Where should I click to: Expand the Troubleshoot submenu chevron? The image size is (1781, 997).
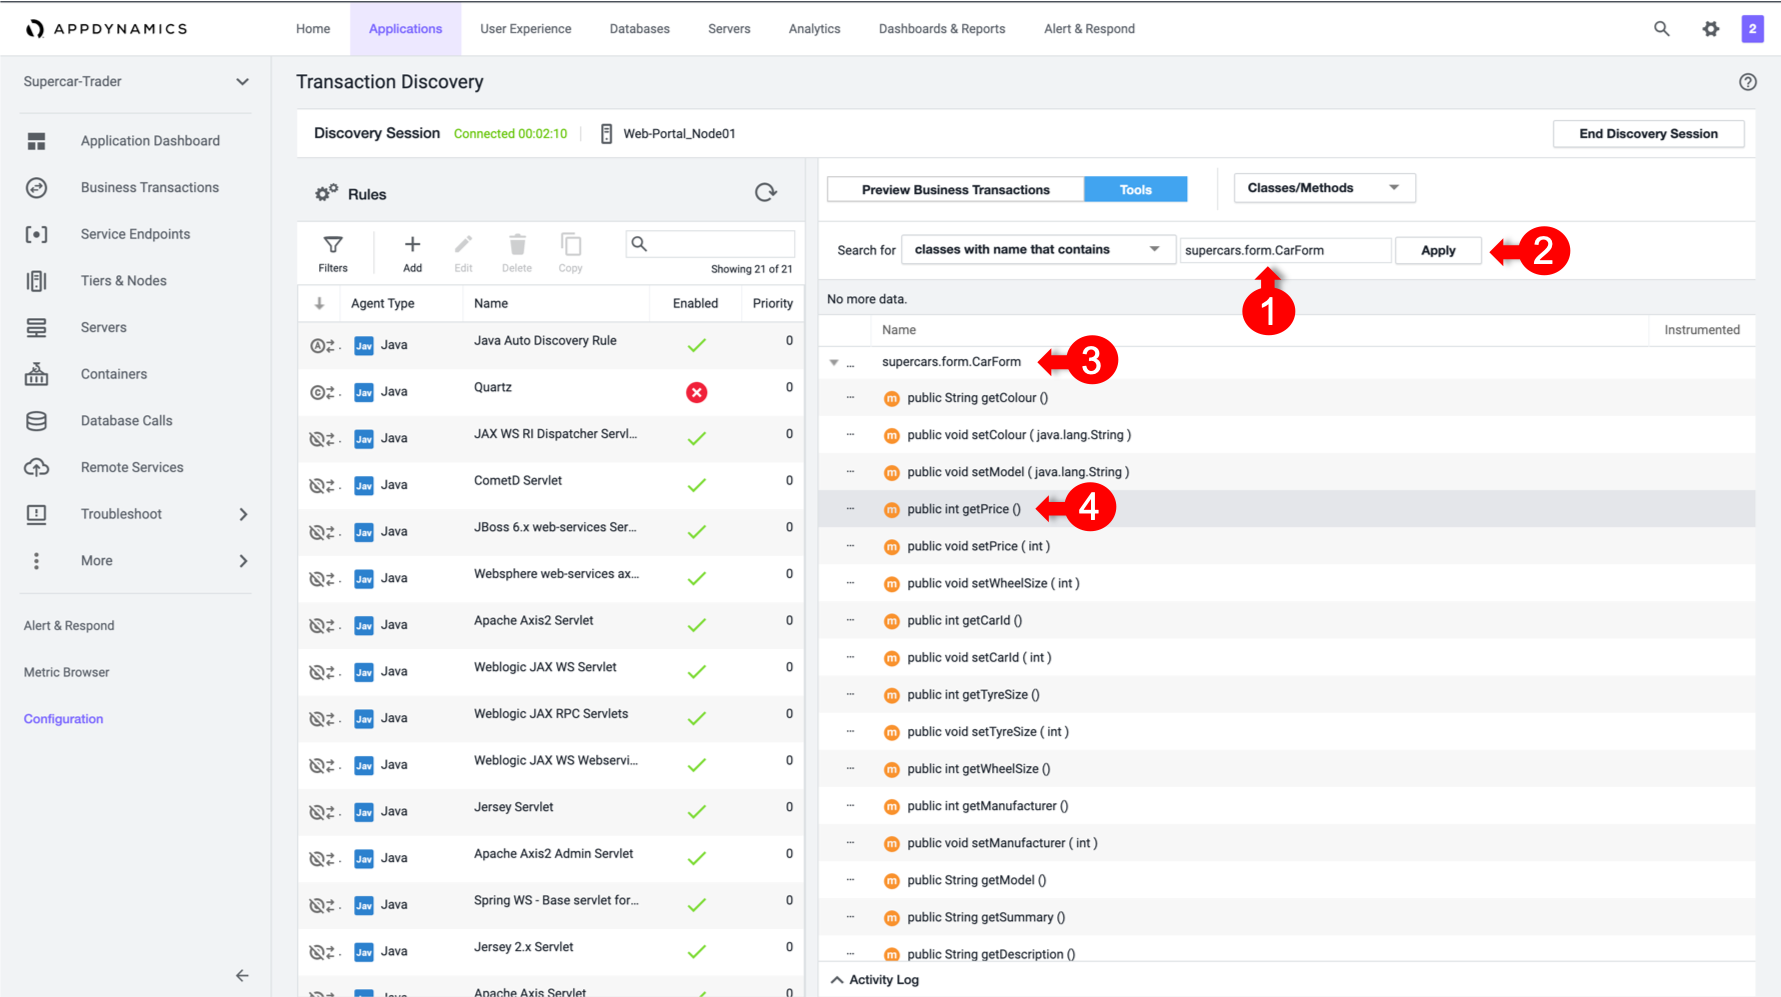pyautogui.click(x=243, y=514)
